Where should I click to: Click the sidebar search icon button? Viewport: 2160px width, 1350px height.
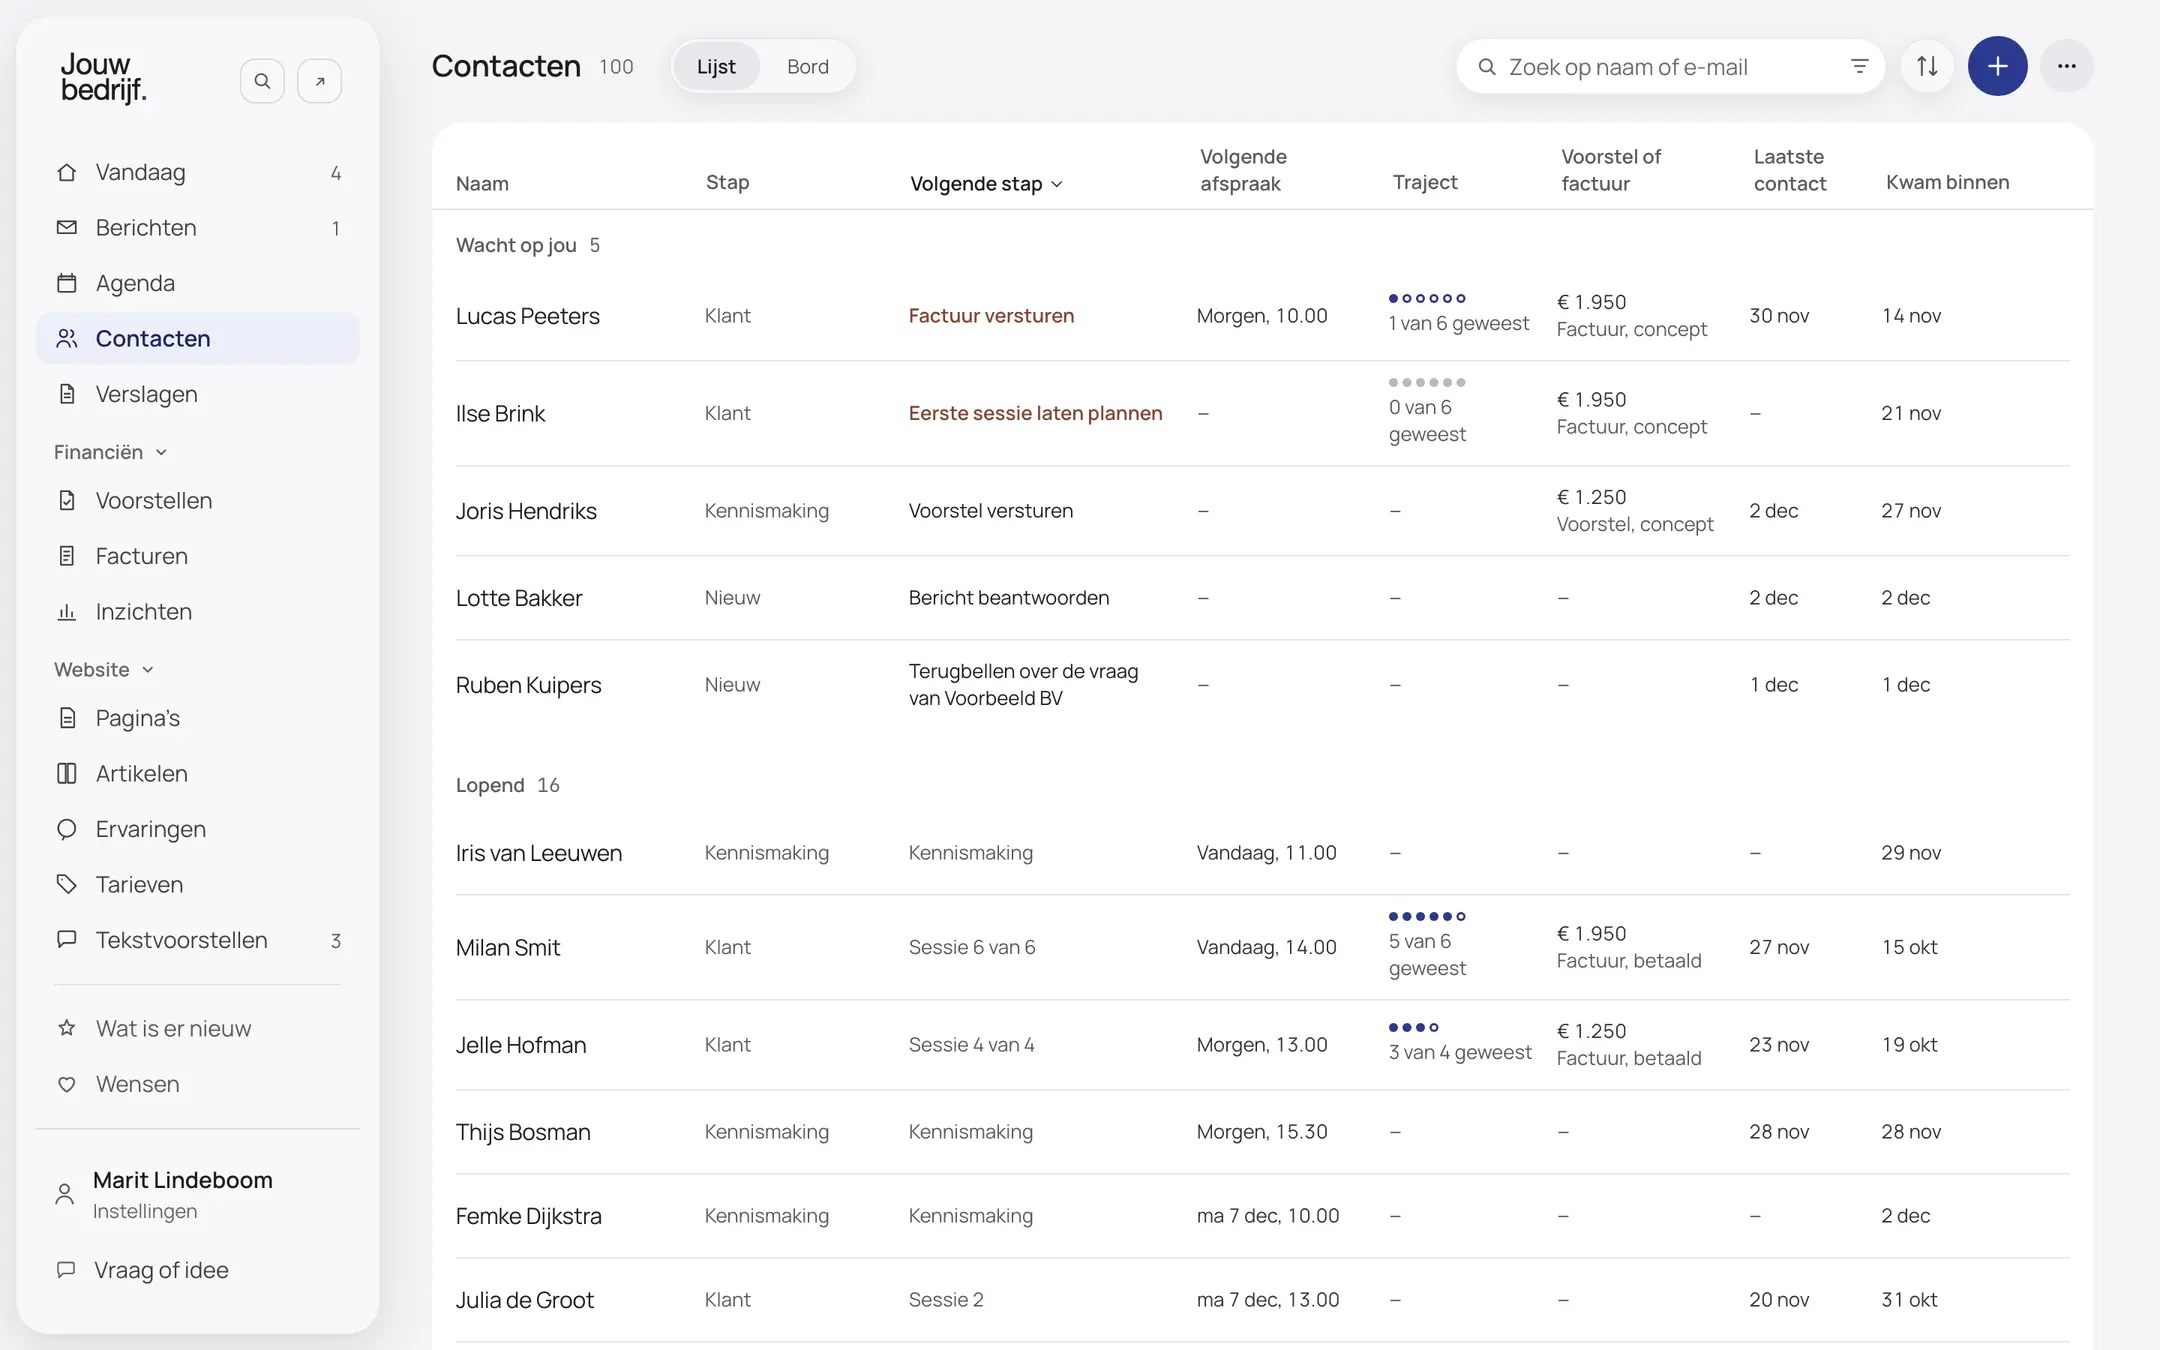262,81
